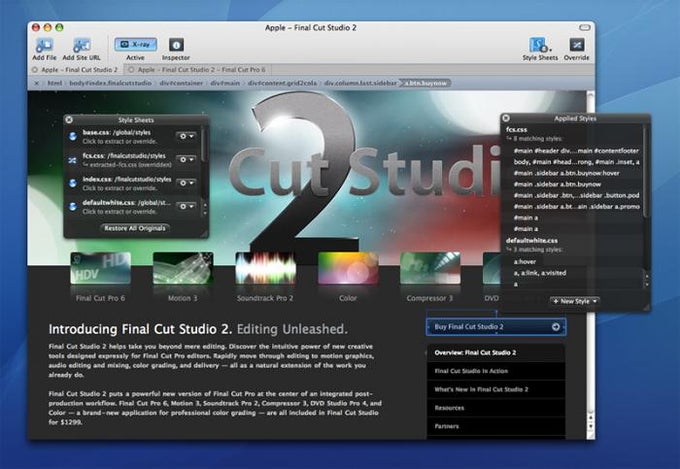
Task: Click the Restore All Originals button
Action: [x=135, y=228]
